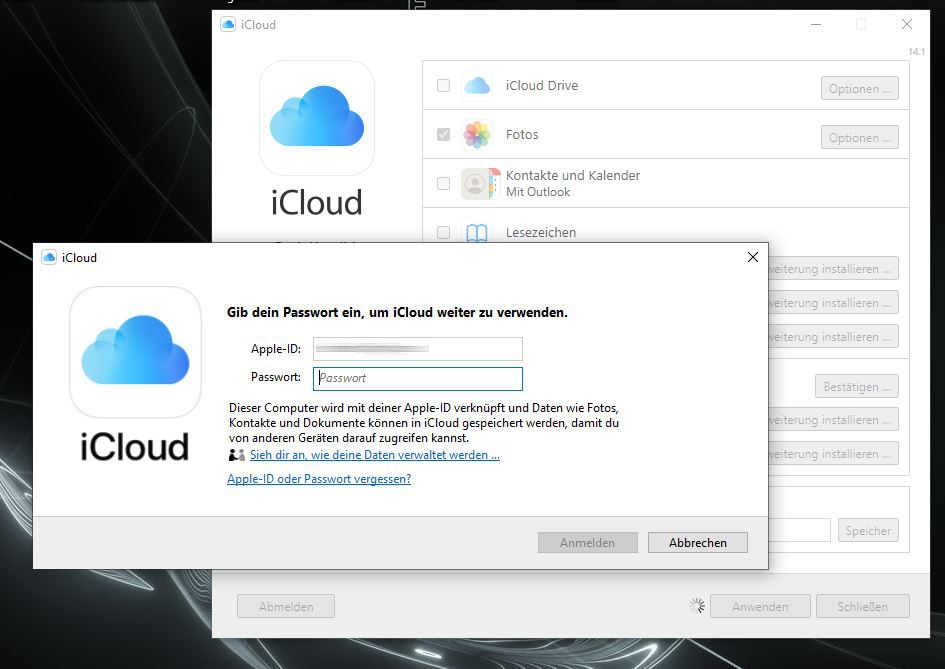Open Optionen for Fotos

point(859,137)
